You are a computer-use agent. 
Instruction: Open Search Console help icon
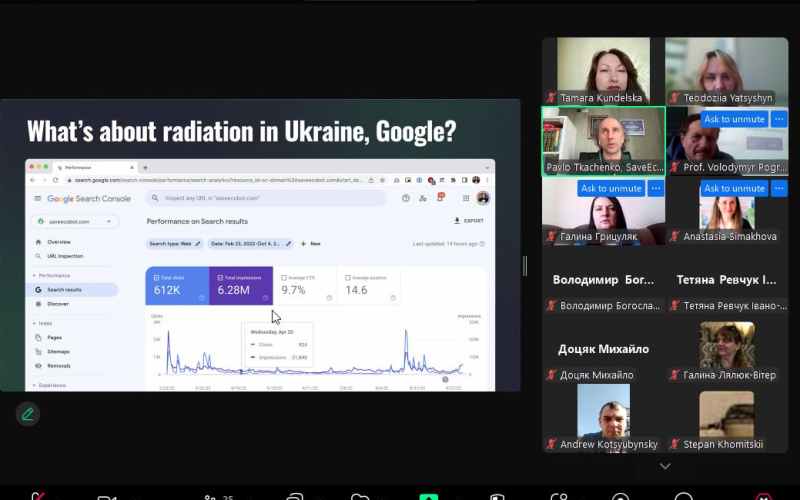pos(406,198)
